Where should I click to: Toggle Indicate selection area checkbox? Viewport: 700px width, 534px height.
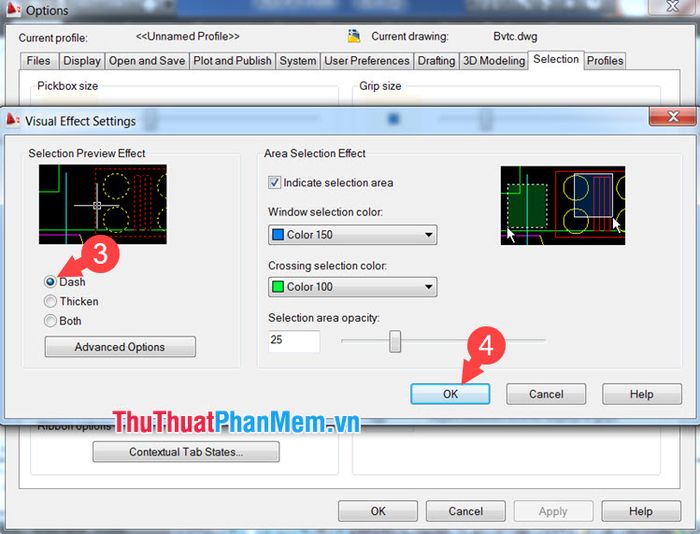click(274, 183)
